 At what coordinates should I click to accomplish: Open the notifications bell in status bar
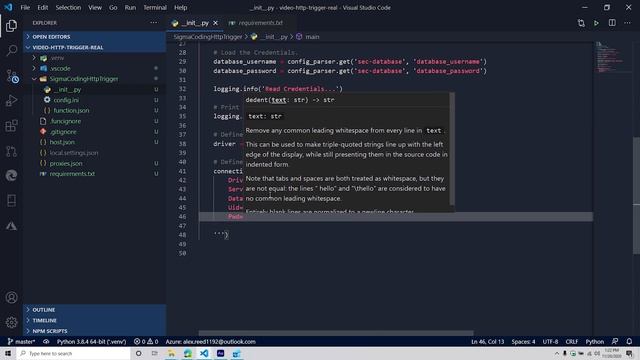point(629,342)
